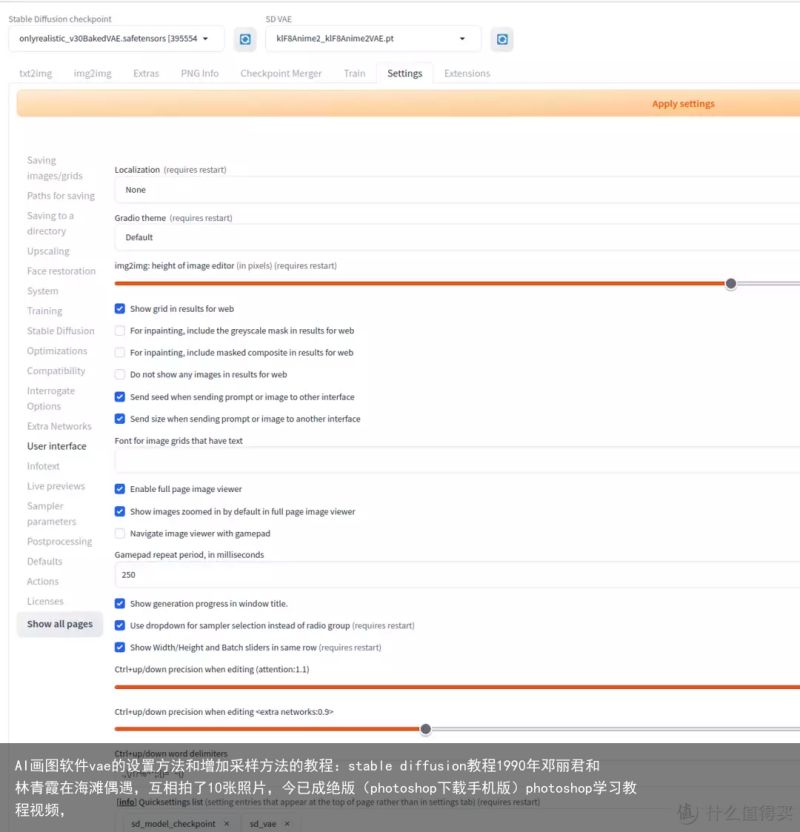This screenshot has height=832, width=800.
Task: Select the Settings tab
Action: coord(405,73)
